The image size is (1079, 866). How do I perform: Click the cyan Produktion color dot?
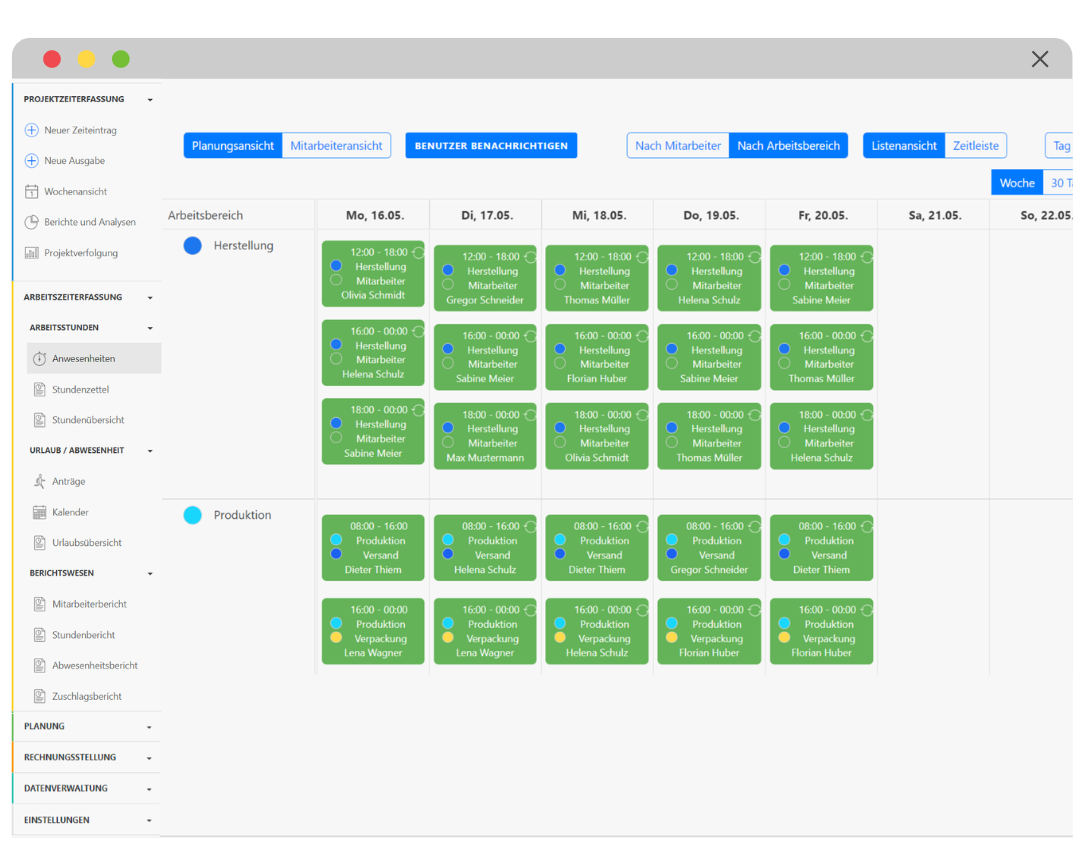[x=193, y=515]
